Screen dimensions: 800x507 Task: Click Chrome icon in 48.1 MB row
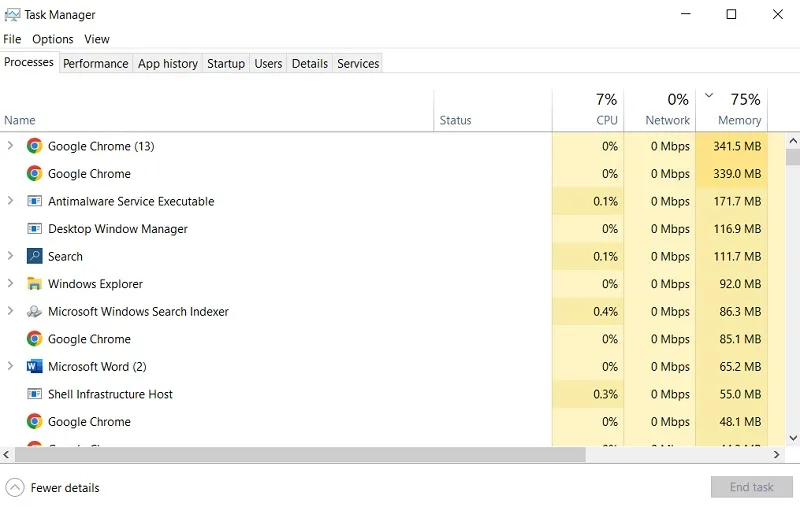click(34, 421)
